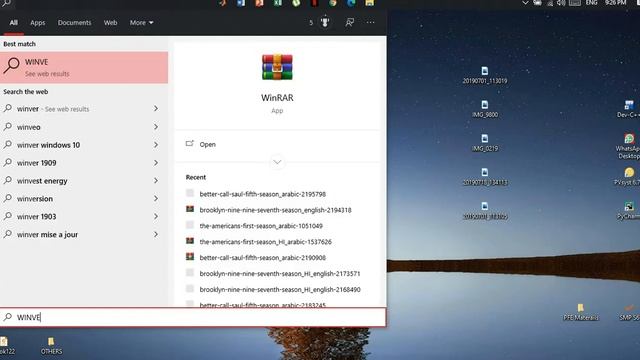This screenshot has width=640, height=360.
Task: Switch to the Documents search tab
Action: [x=74, y=23]
